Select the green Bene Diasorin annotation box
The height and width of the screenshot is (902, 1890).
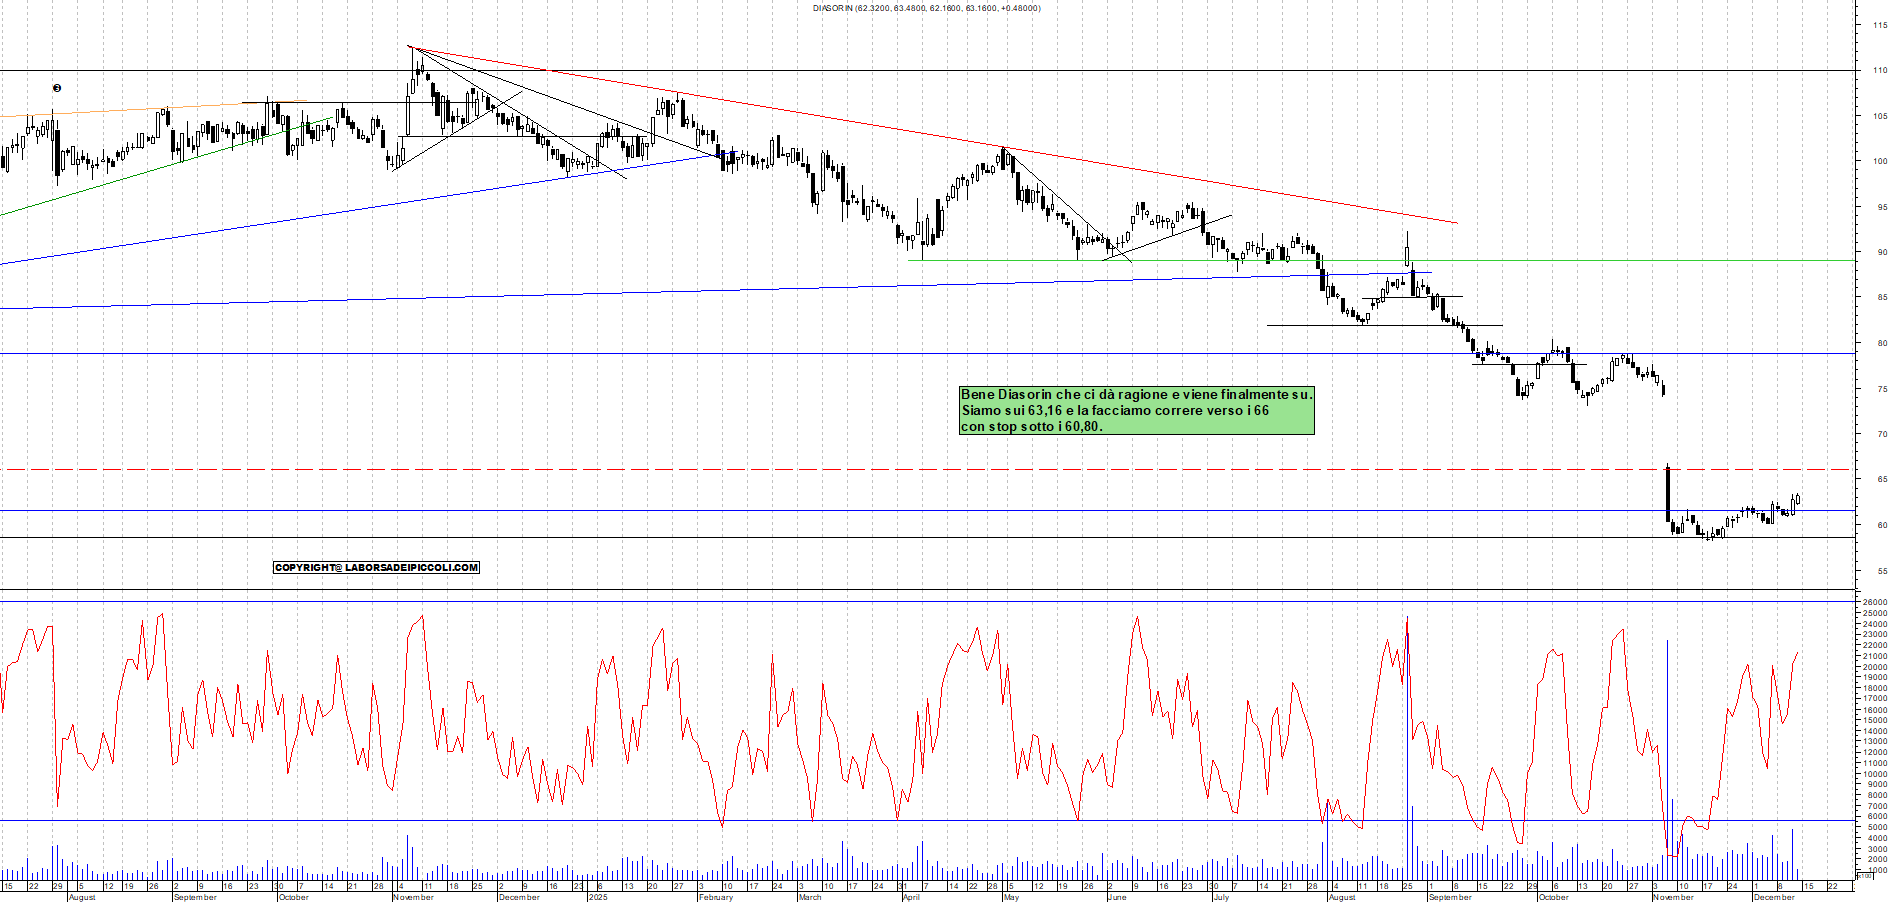(x=1136, y=410)
